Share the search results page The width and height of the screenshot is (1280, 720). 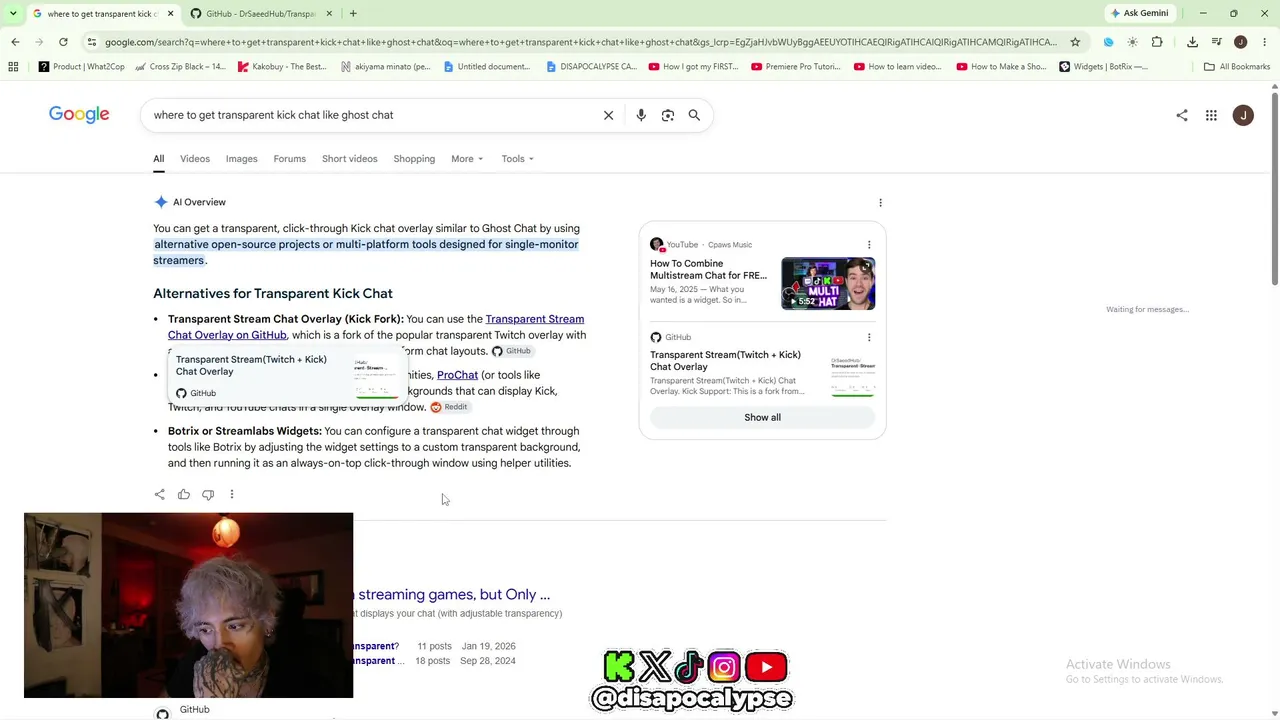point(1182,115)
